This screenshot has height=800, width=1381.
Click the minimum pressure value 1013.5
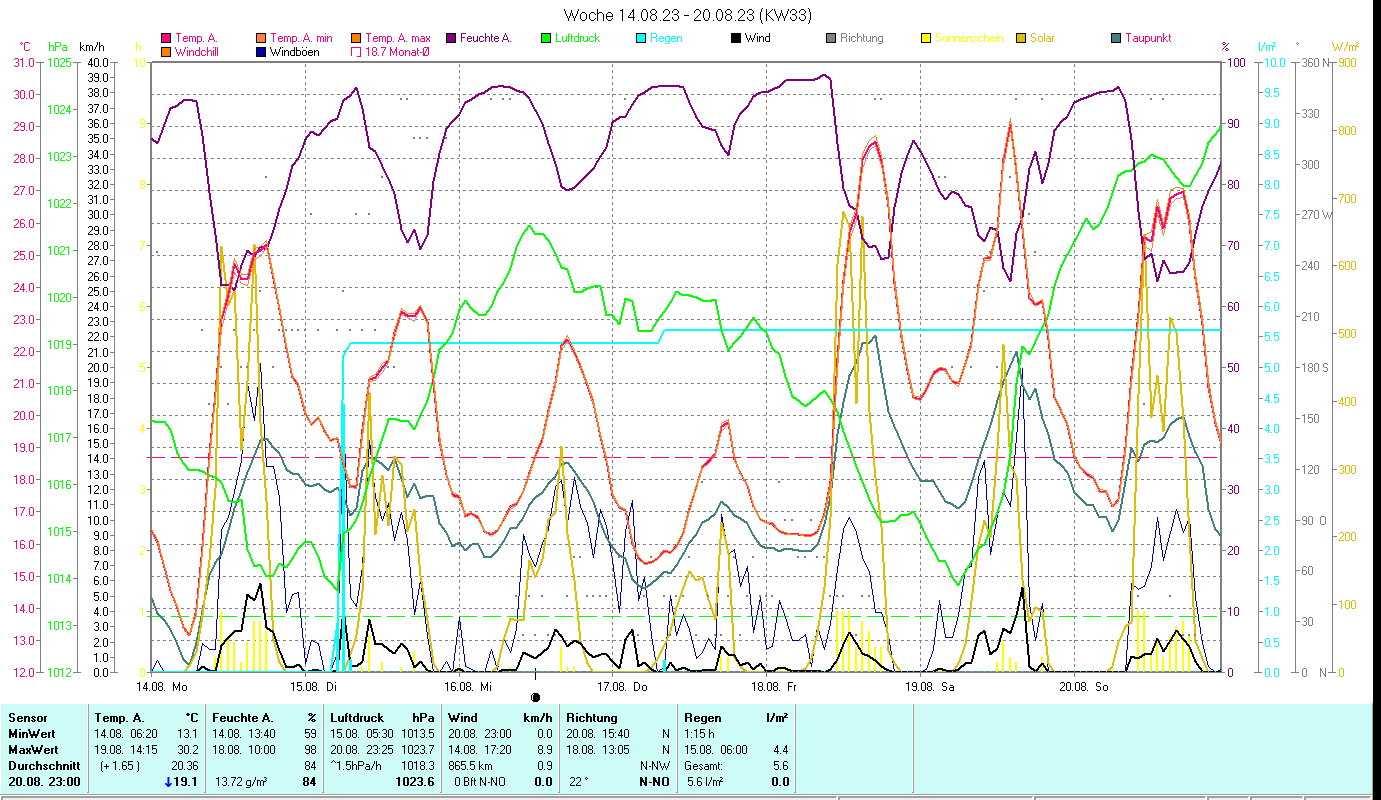(x=418, y=734)
